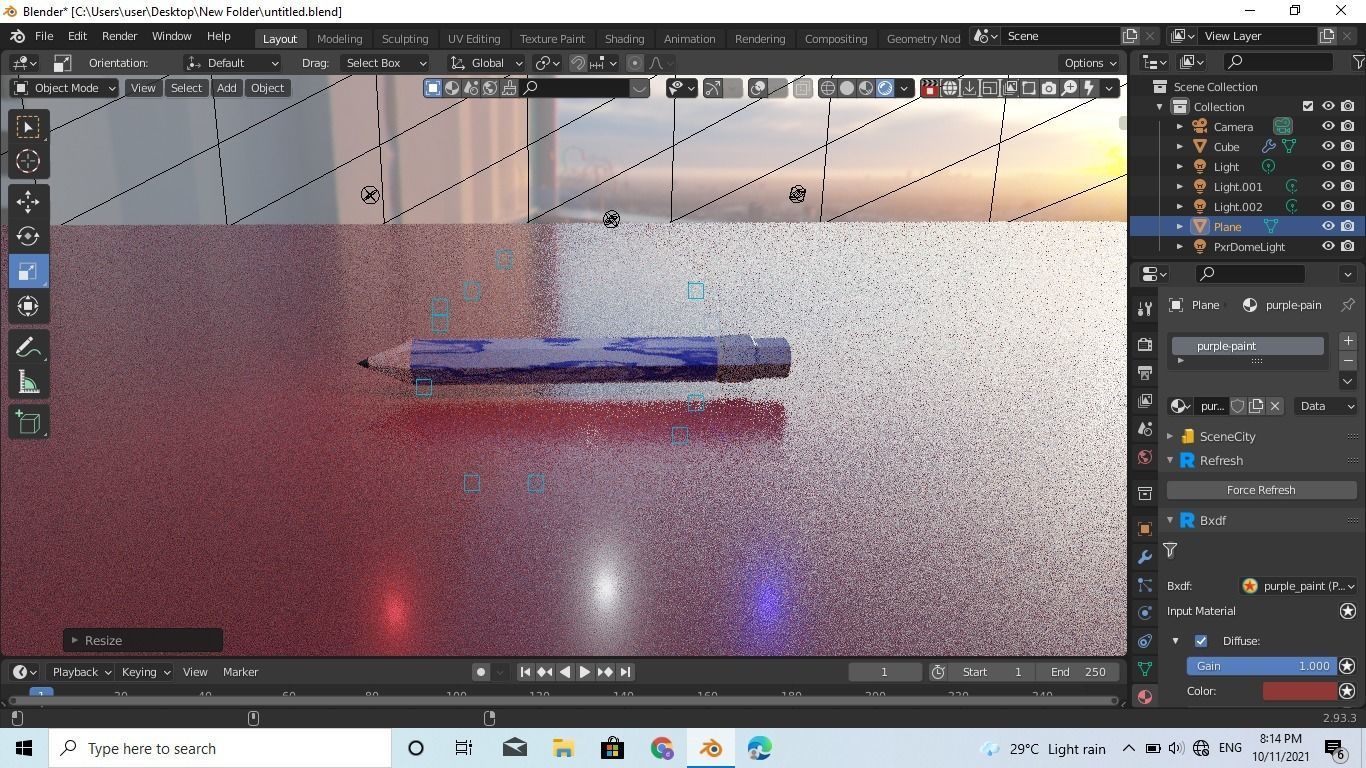This screenshot has height=768, width=1366.
Task: Play the animation forward
Action: coord(585,672)
